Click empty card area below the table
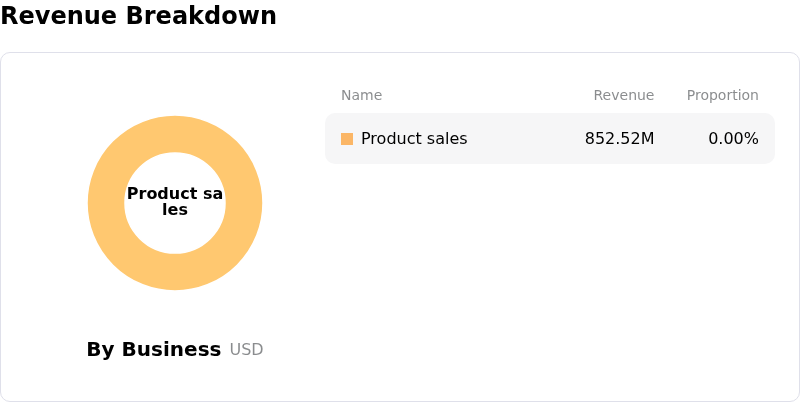This screenshot has height=402, width=800. (550, 280)
